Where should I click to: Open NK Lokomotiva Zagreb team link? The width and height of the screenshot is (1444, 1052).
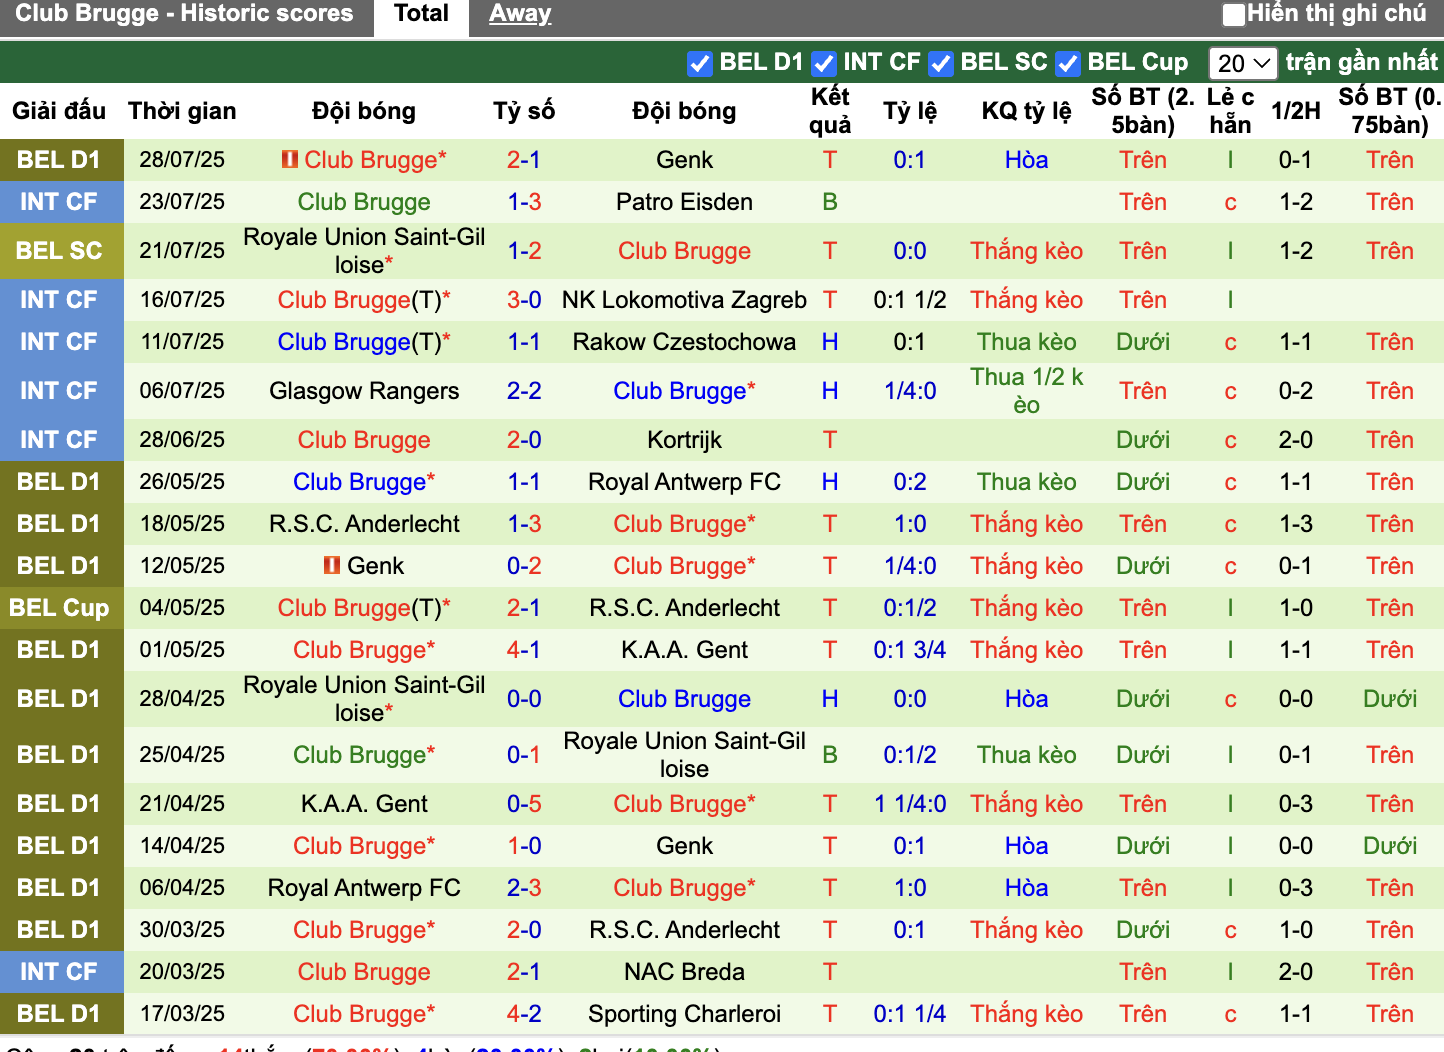(684, 300)
